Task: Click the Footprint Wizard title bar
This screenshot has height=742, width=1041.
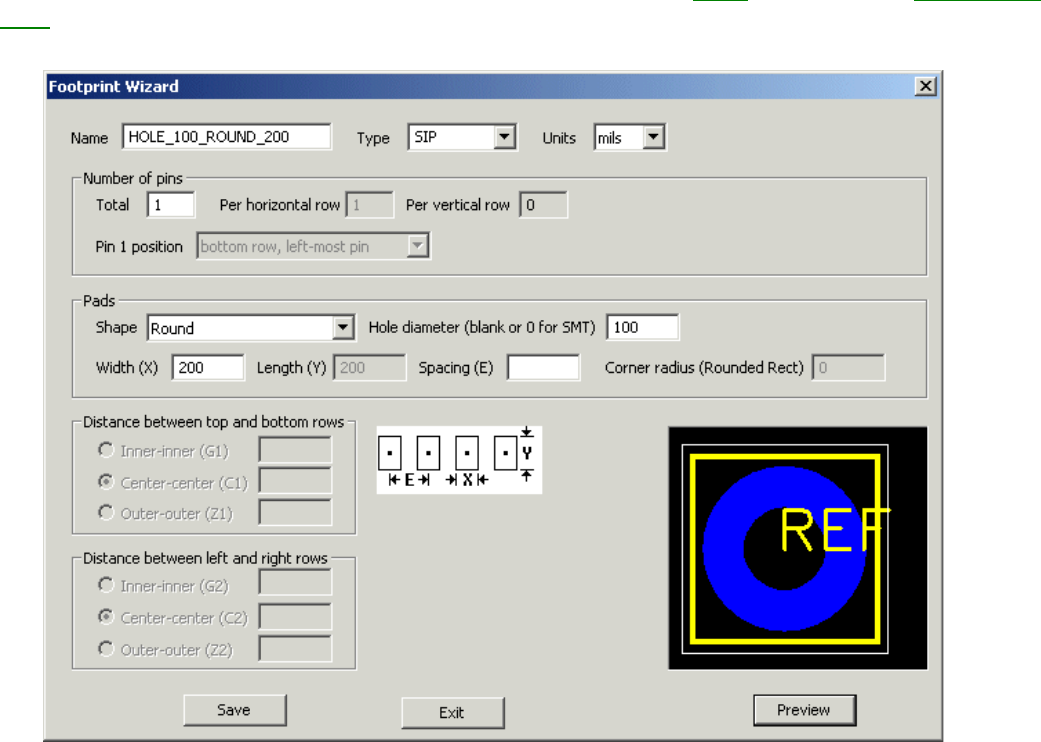Action: pyautogui.click(x=491, y=86)
